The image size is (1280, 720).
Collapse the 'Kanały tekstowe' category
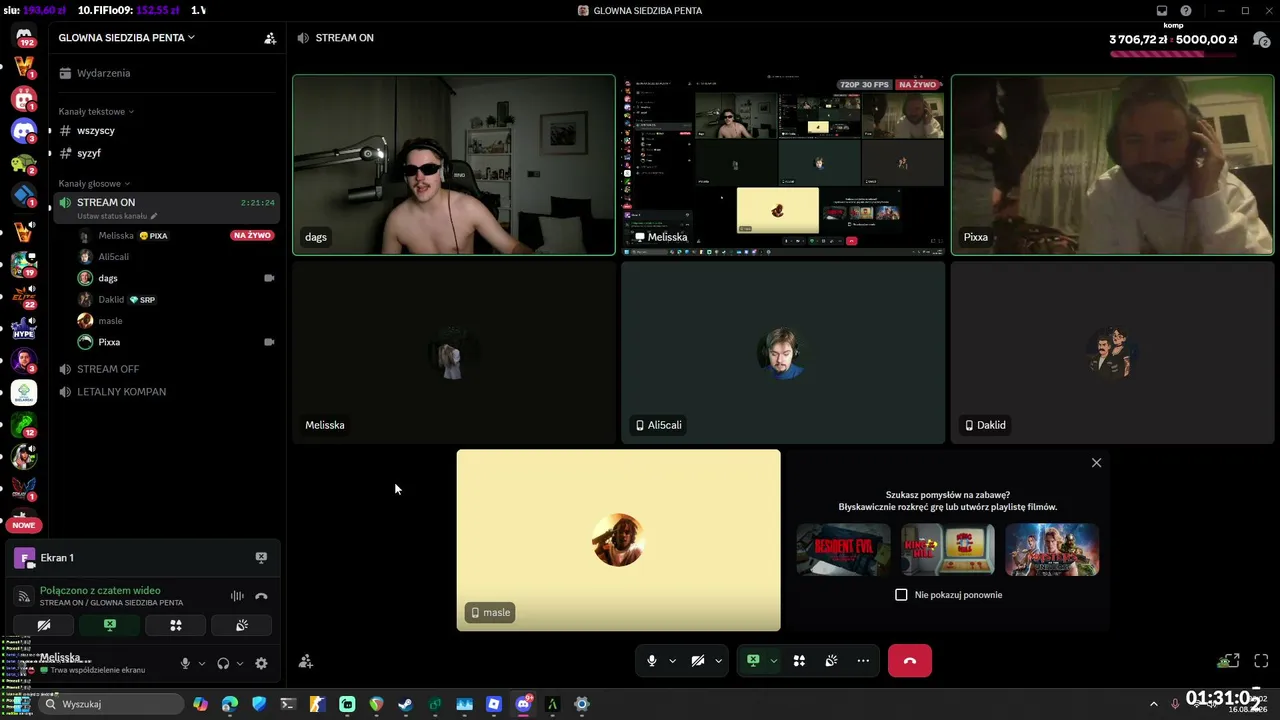click(x=96, y=112)
